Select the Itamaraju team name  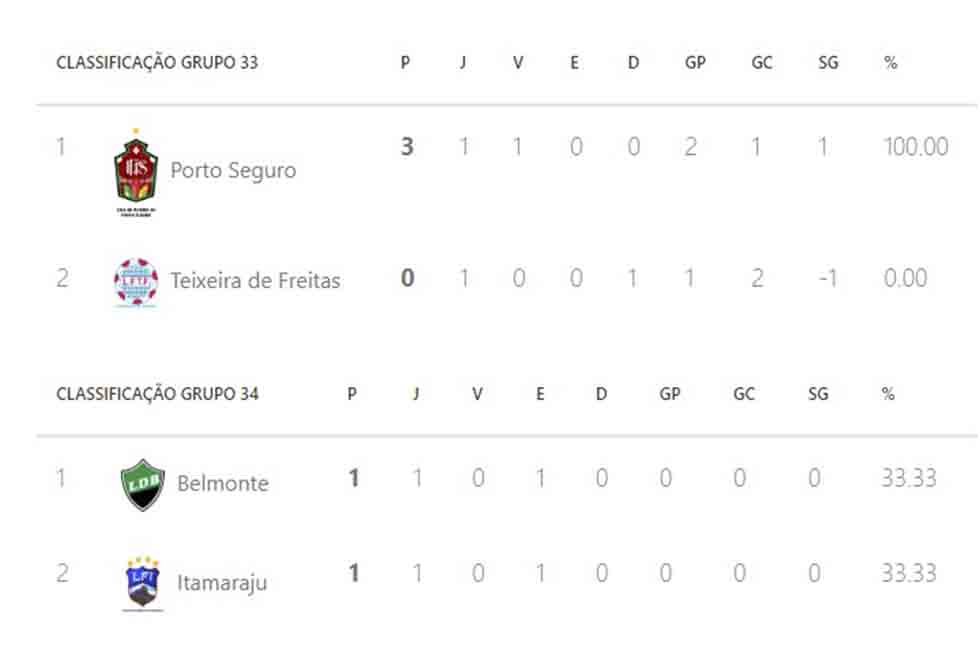point(222,582)
